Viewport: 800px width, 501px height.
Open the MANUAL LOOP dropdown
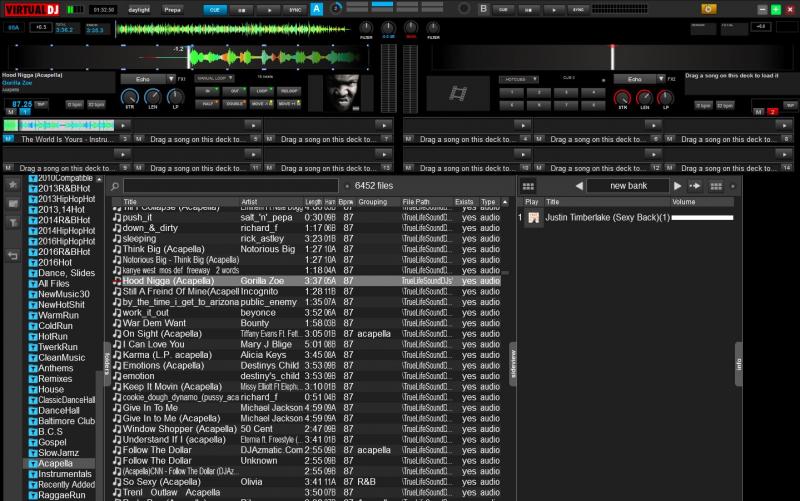point(215,78)
